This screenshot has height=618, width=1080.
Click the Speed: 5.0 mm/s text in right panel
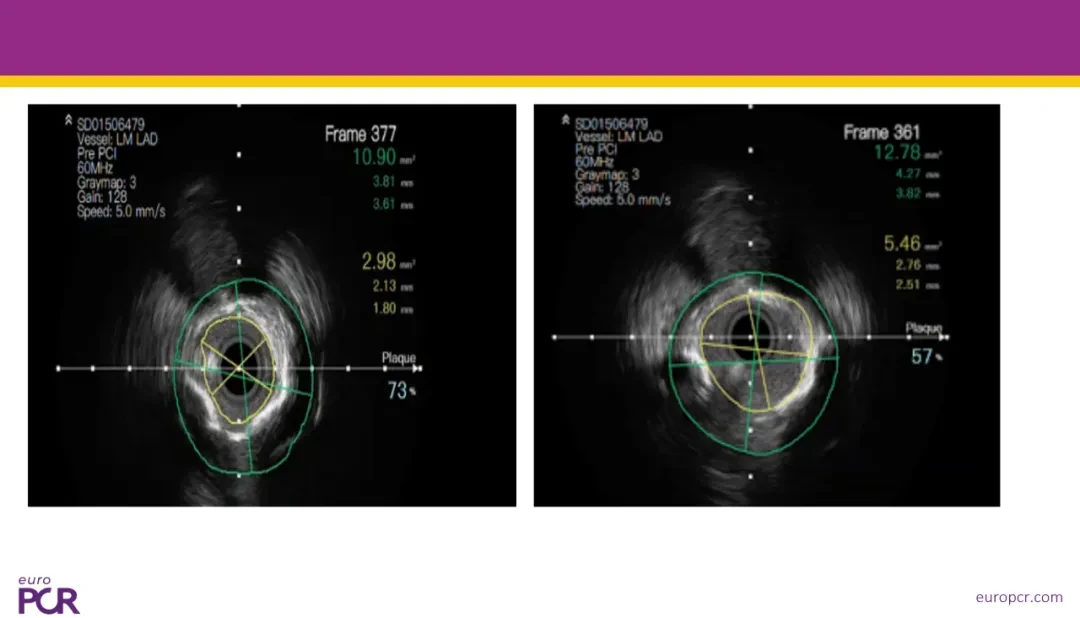pyautogui.click(x=623, y=200)
